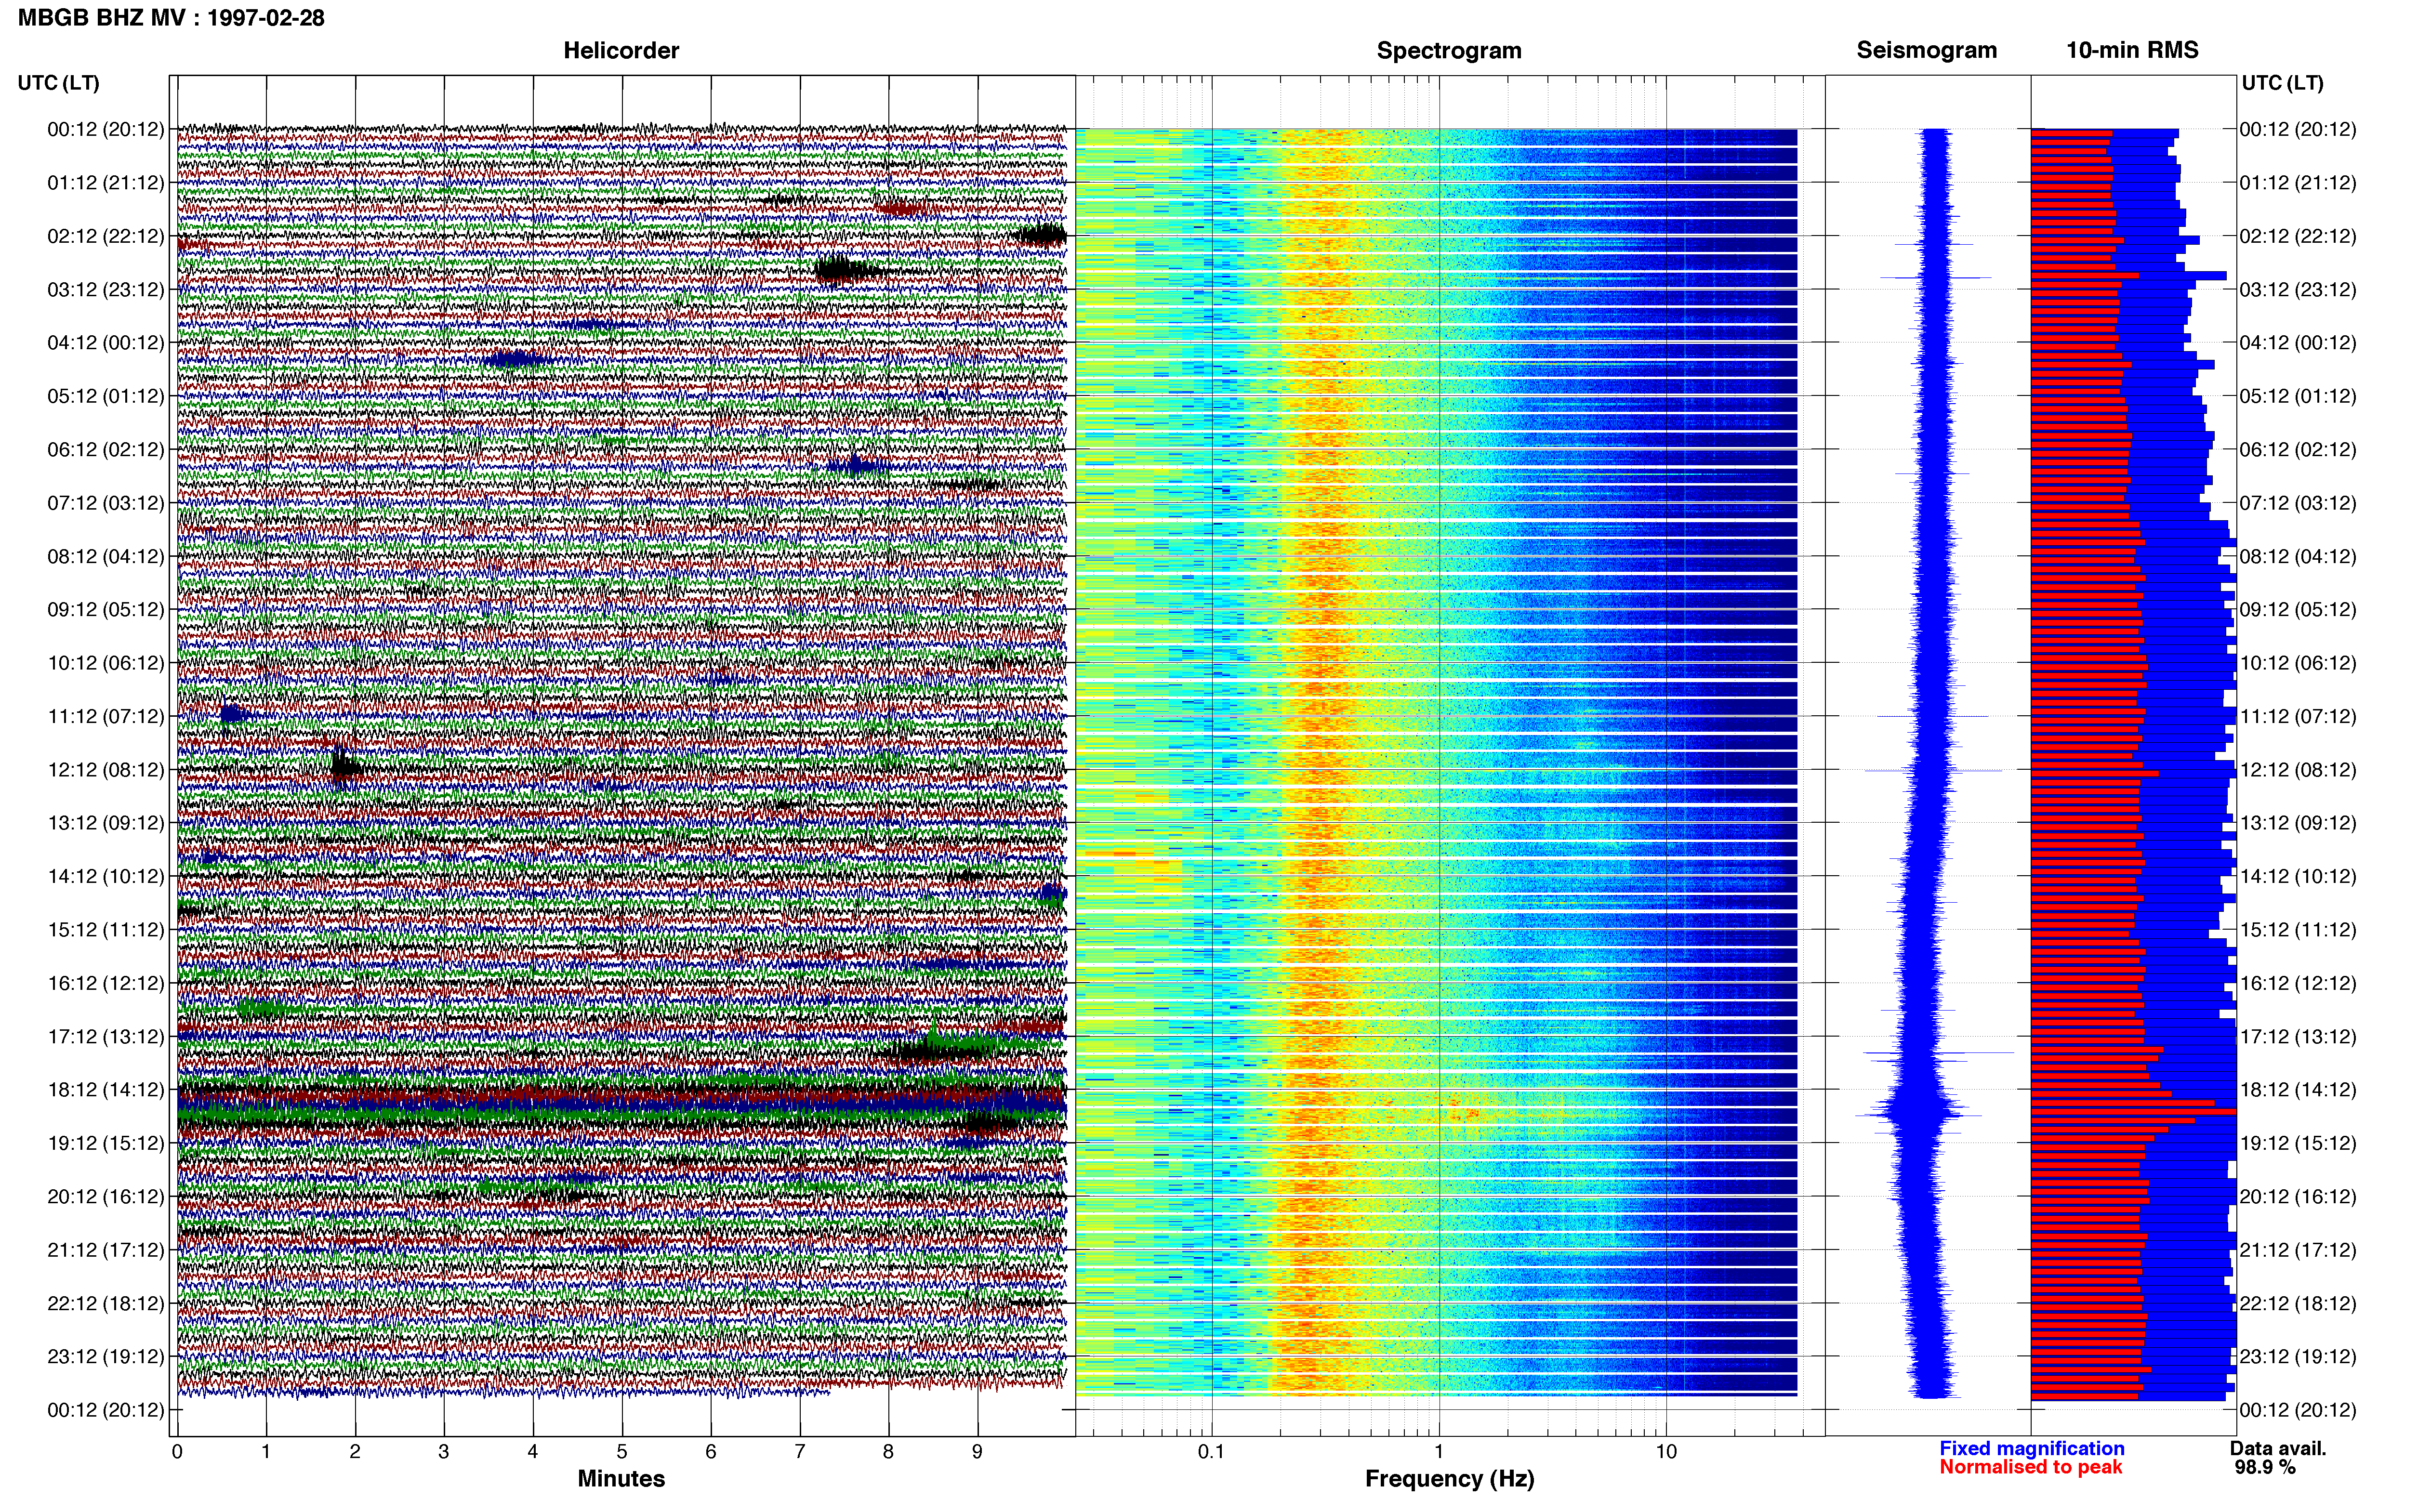This screenshot has height=1512, width=2418.
Task: Click the left time label '11:12 (07:12)'
Action: point(106,716)
